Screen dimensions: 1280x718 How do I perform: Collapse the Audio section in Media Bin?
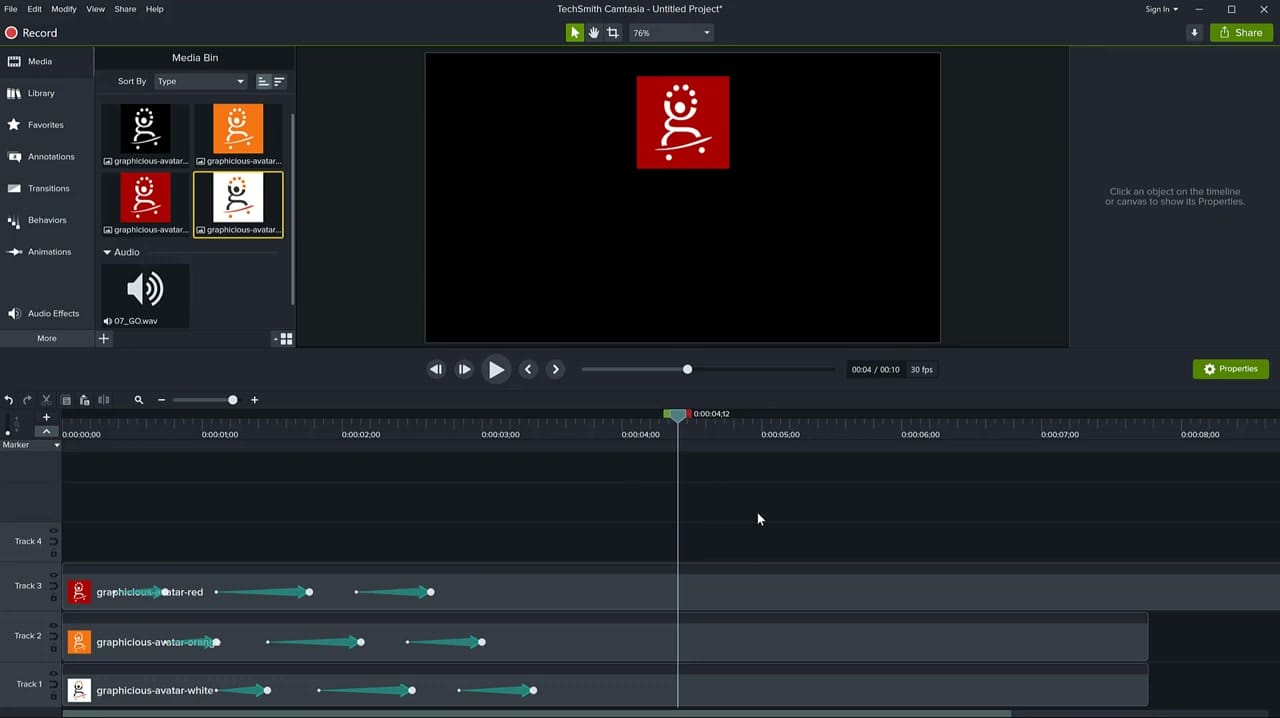pos(107,252)
